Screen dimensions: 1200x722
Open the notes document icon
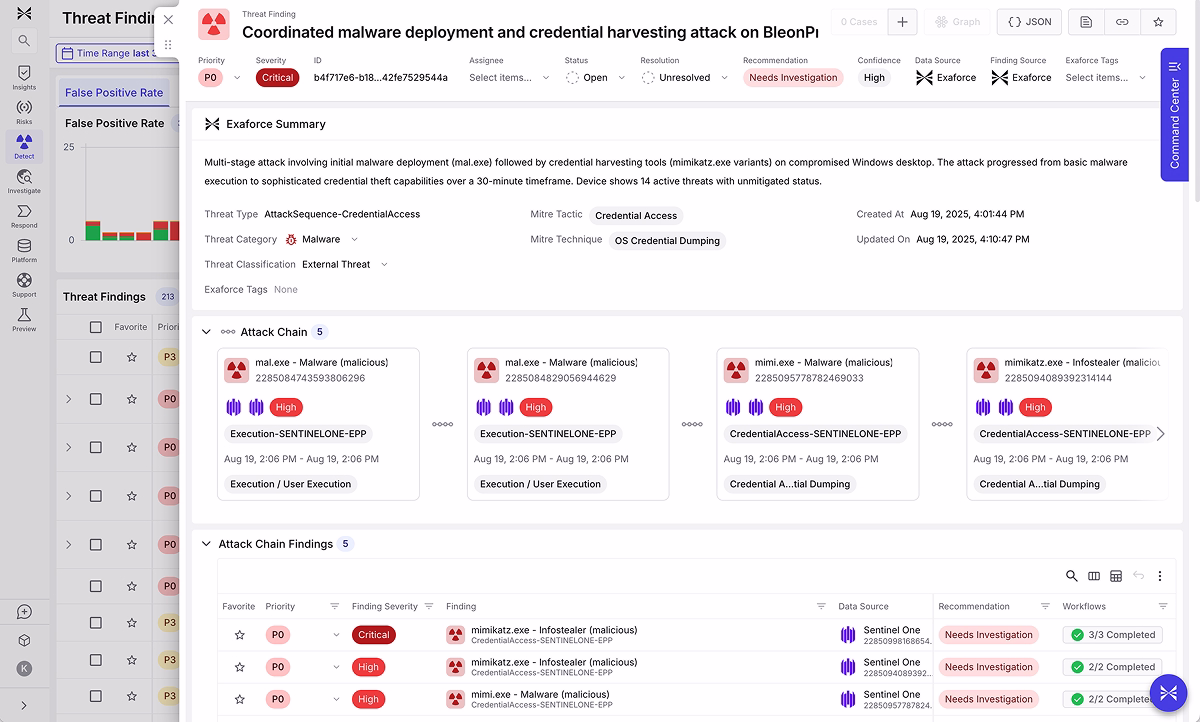click(1086, 22)
